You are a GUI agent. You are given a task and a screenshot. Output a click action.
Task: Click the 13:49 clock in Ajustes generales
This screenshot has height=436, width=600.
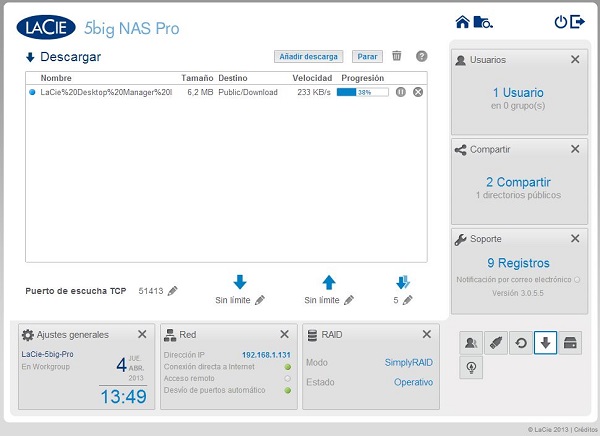click(123, 396)
